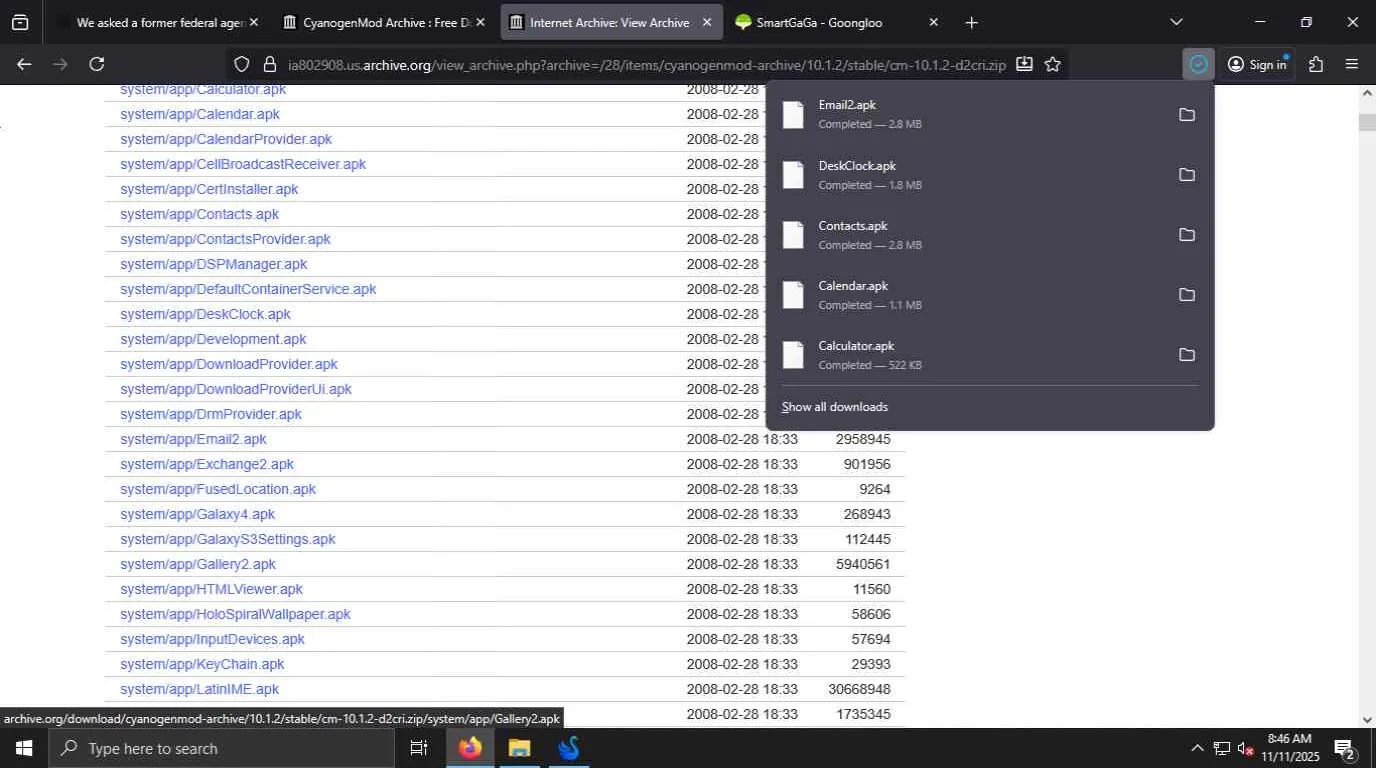1376x768 pixels.
Task: Click the address bar URL field
Action: pos(647,64)
